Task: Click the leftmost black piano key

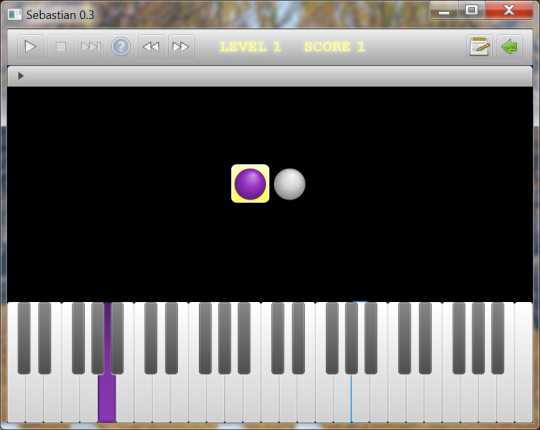Action: 24,338
